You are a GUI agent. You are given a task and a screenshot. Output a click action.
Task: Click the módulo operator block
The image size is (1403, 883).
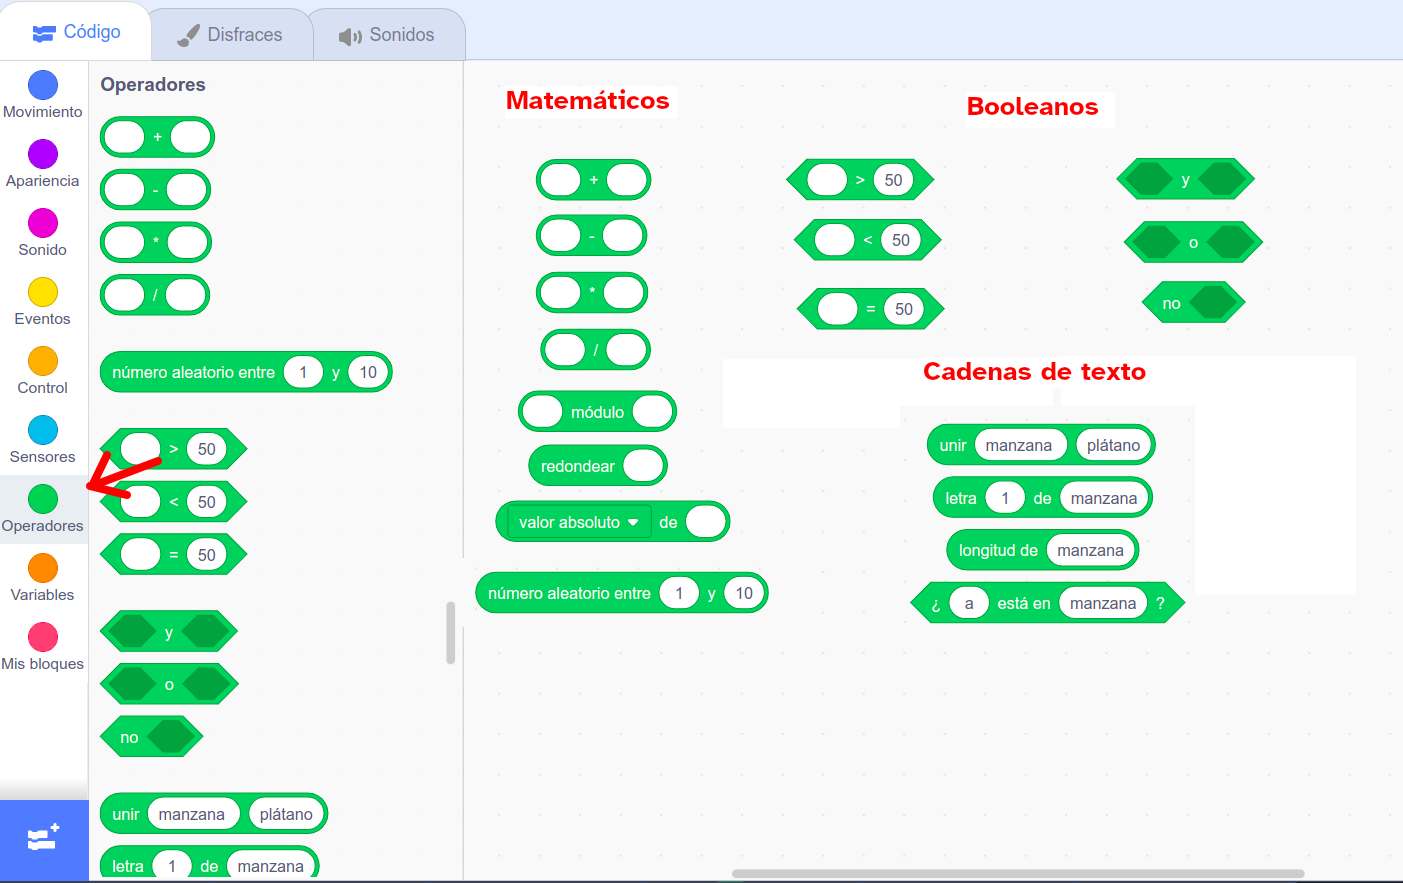point(597,411)
